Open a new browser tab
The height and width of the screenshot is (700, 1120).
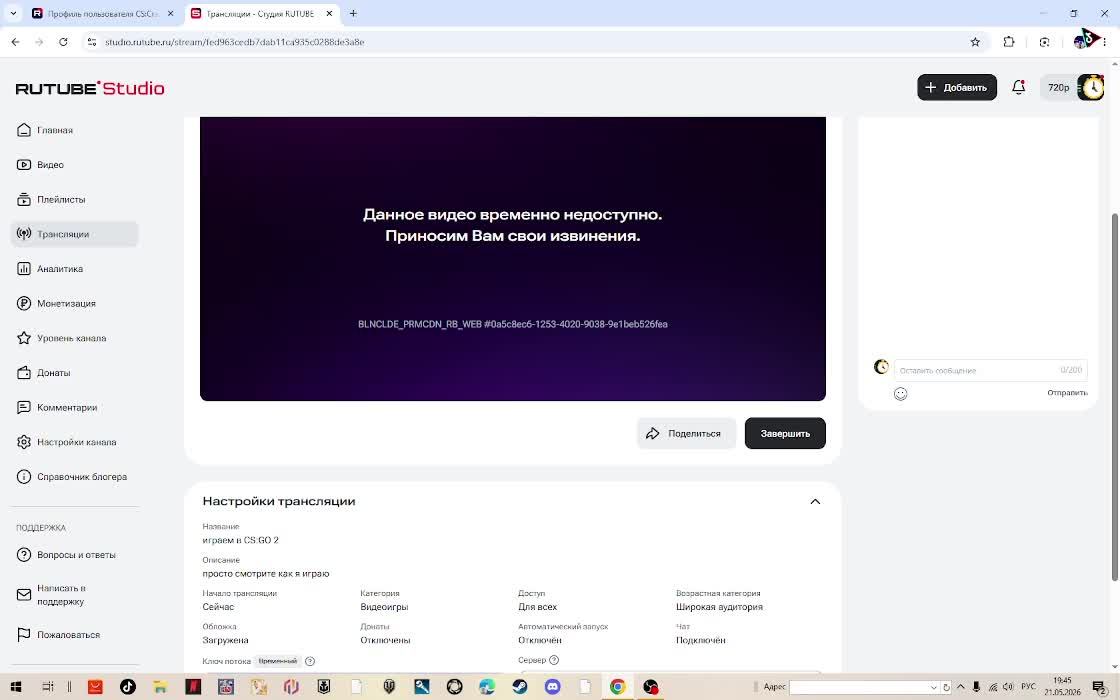point(353,14)
